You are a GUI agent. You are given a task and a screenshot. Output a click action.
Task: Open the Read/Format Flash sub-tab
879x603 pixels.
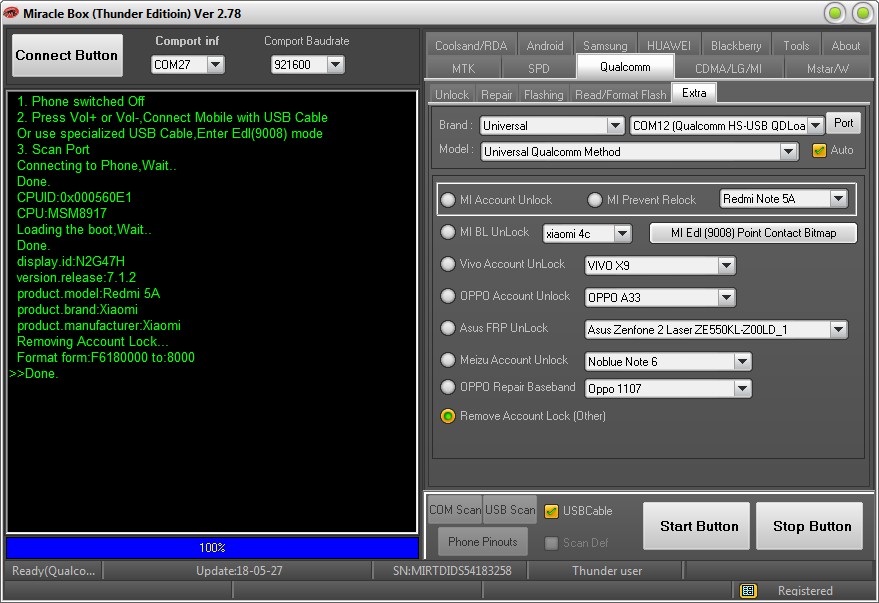[x=621, y=95]
